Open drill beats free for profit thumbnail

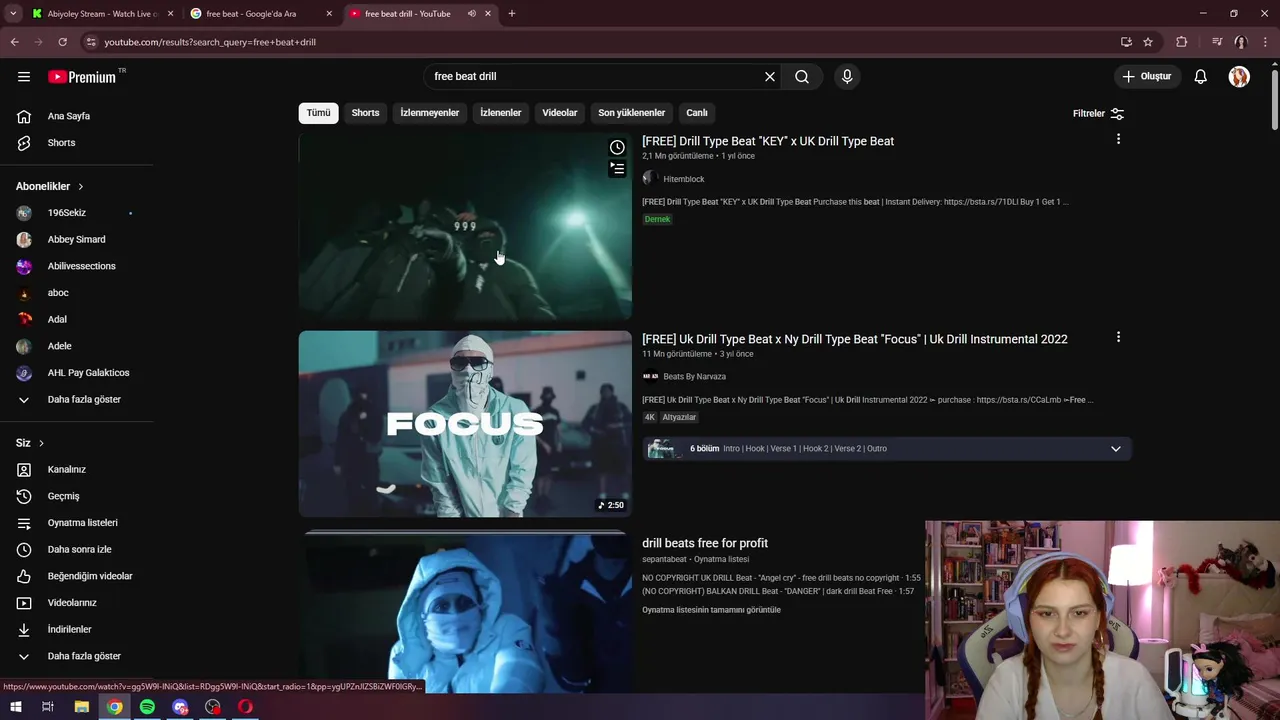tap(465, 612)
